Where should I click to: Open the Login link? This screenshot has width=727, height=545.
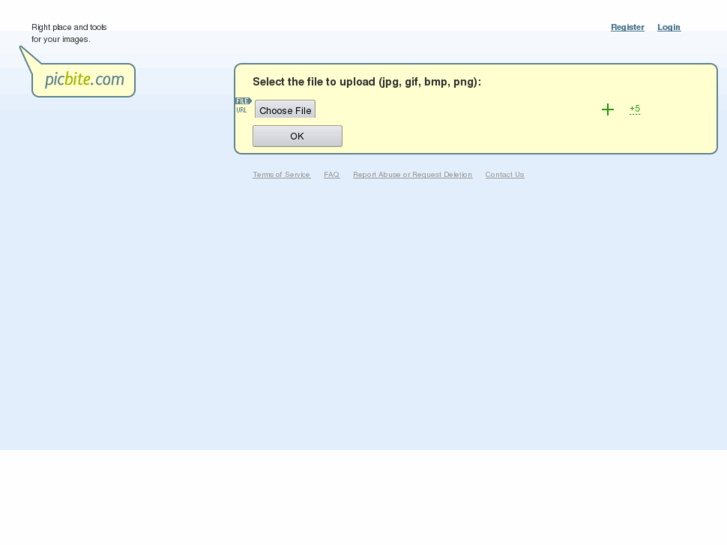[669, 27]
